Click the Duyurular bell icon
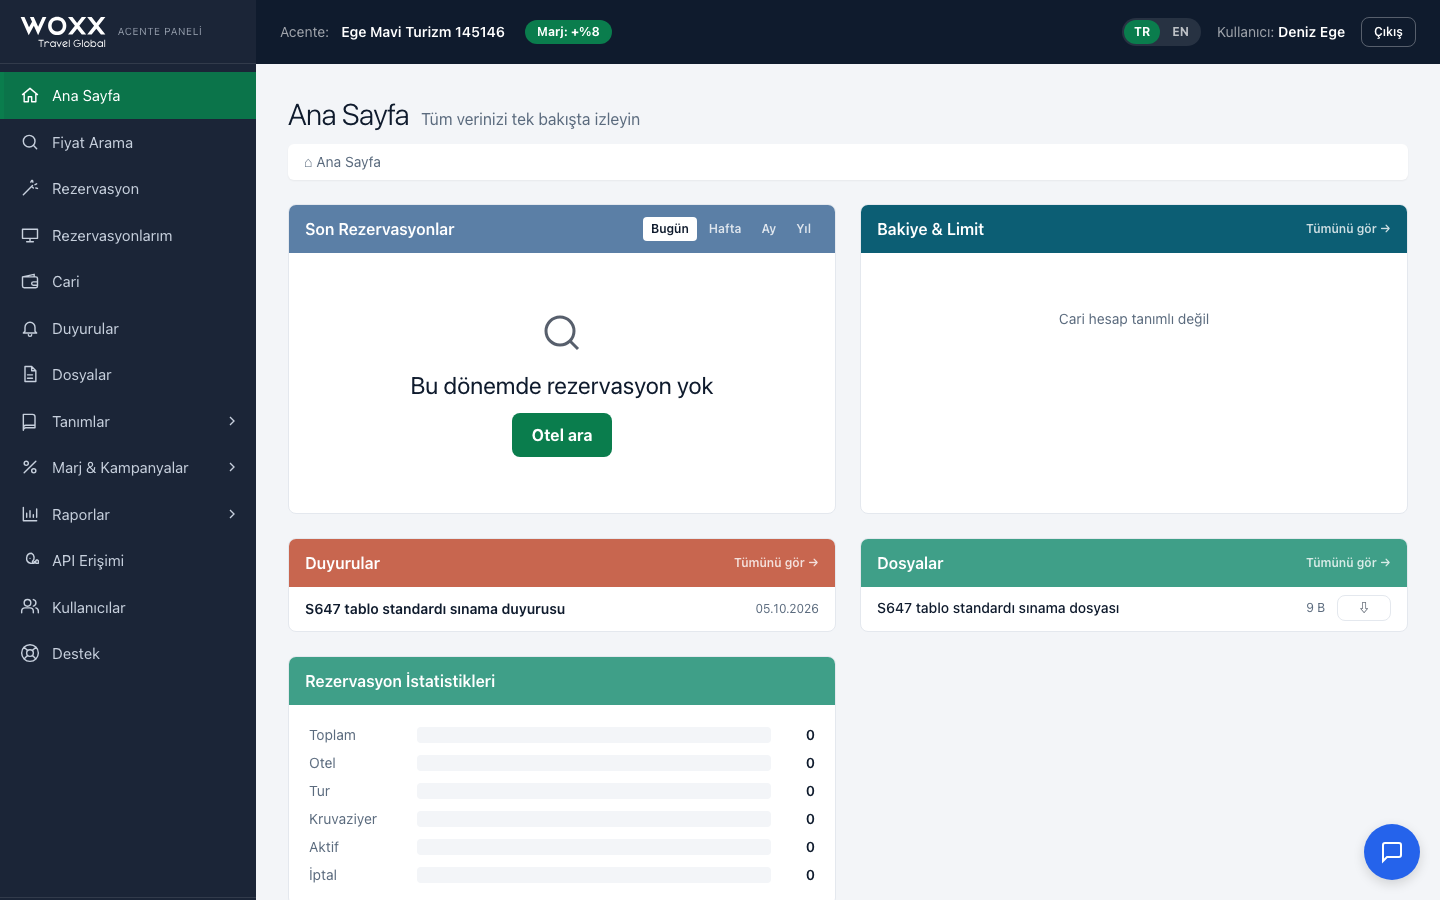Screen dimensions: 1440x900 tap(30, 328)
